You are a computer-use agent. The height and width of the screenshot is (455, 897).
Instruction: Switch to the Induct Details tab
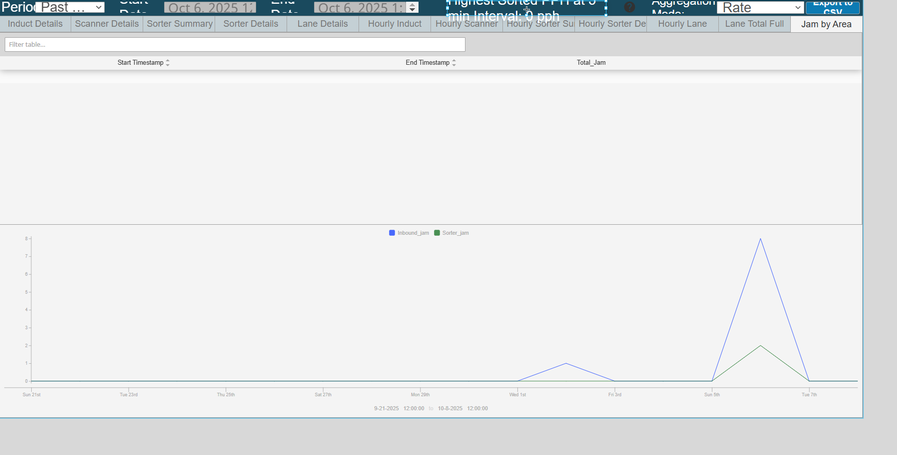(35, 24)
